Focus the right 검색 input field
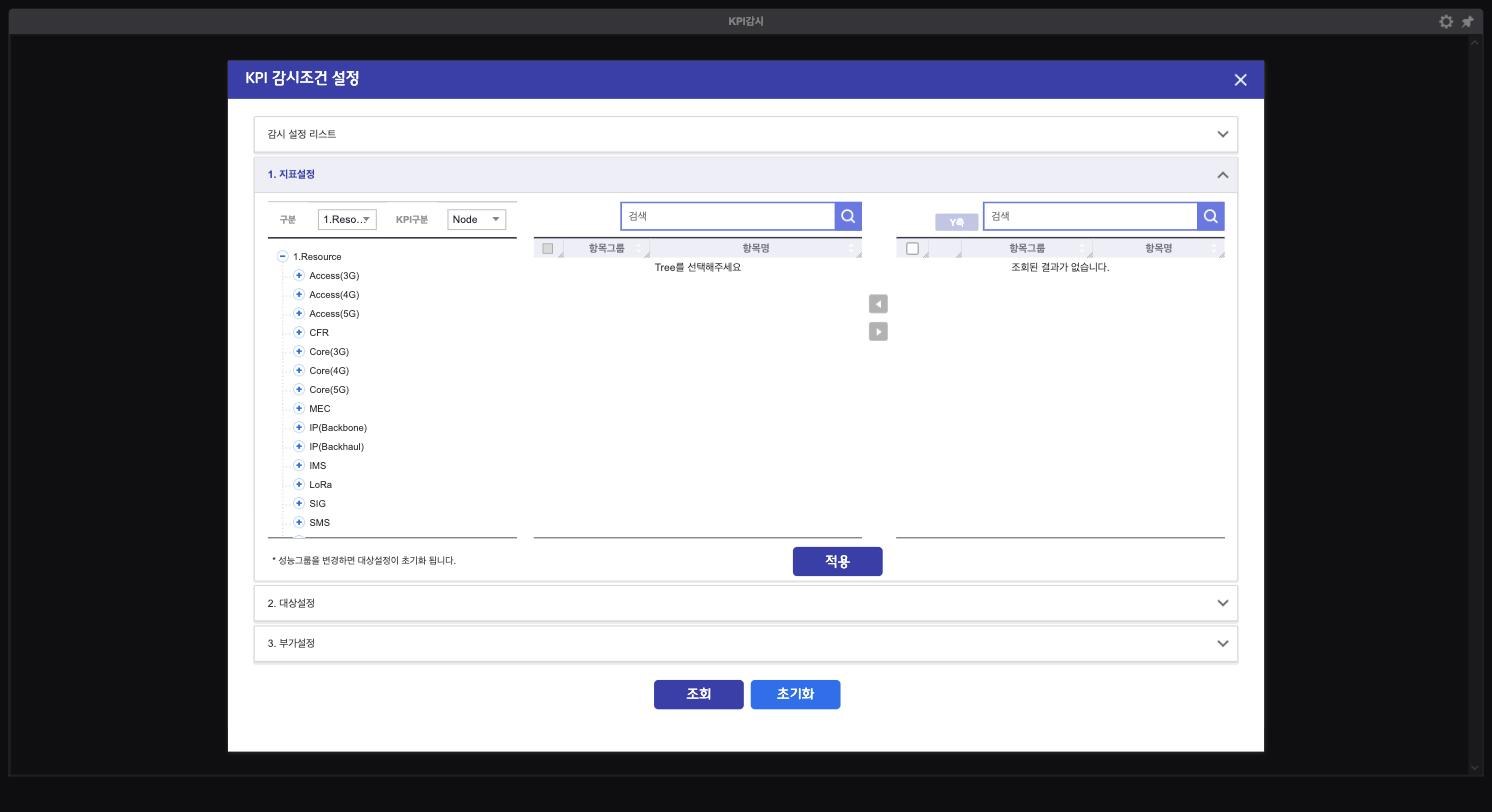 (1090, 216)
